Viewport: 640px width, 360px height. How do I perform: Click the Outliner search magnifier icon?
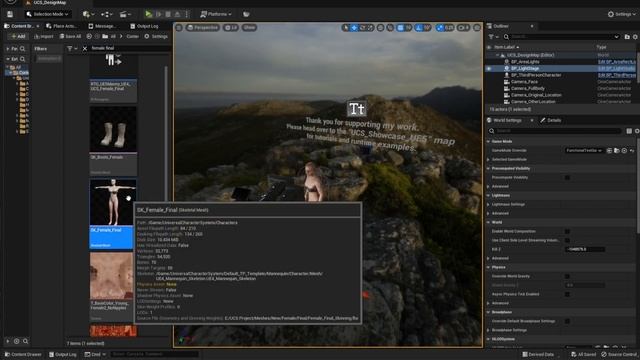pos(506,37)
